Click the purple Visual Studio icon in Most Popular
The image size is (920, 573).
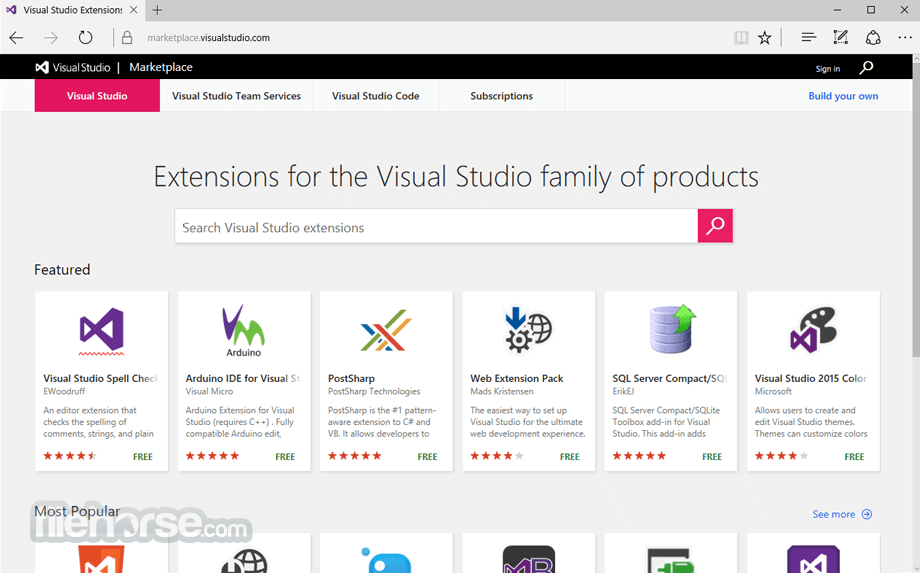(813, 559)
